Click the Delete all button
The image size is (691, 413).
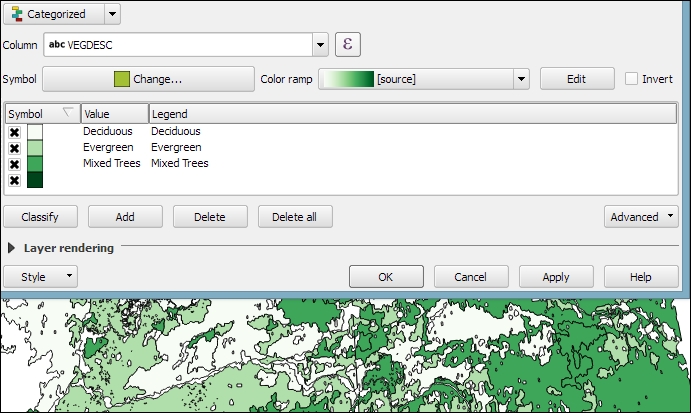pos(295,217)
